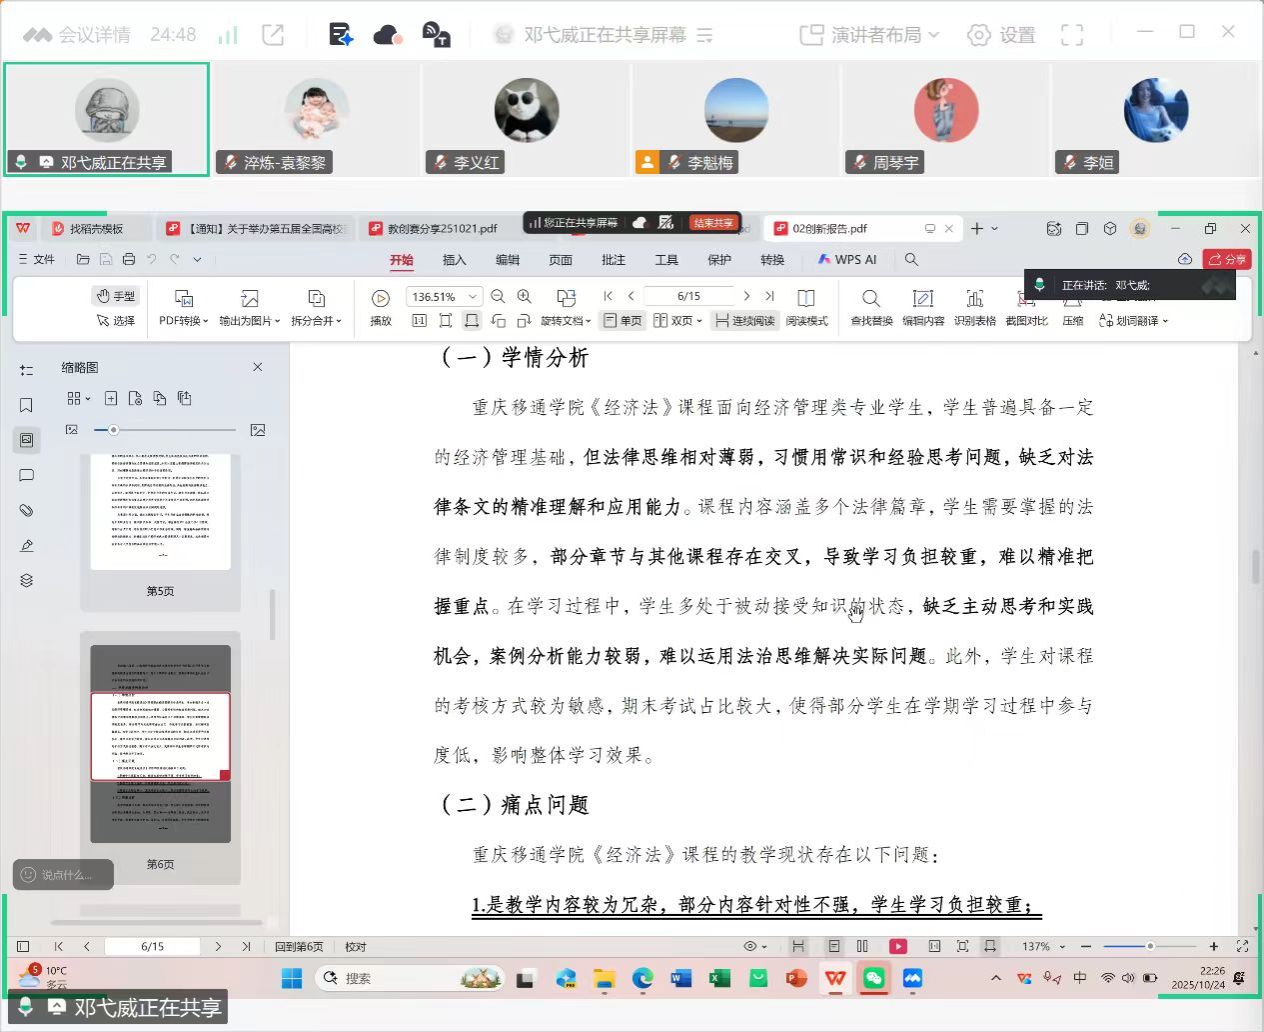Click the 回到第6页 button in status bar
1264x1032 pixels.
point(299,947)
